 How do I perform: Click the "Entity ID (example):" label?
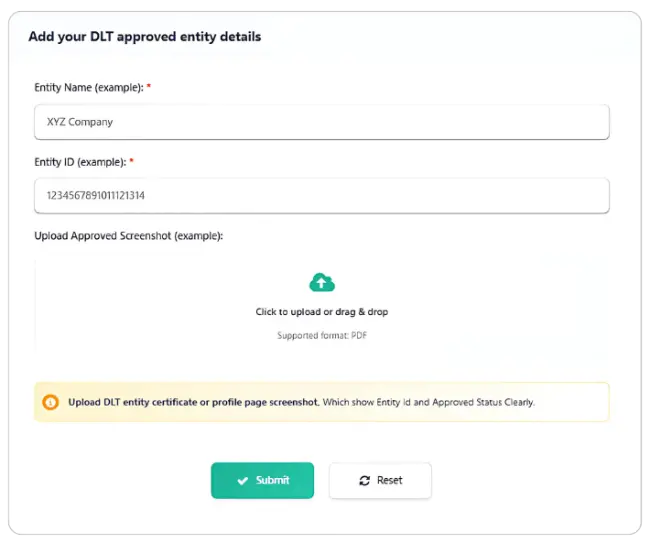coord(80,162)
